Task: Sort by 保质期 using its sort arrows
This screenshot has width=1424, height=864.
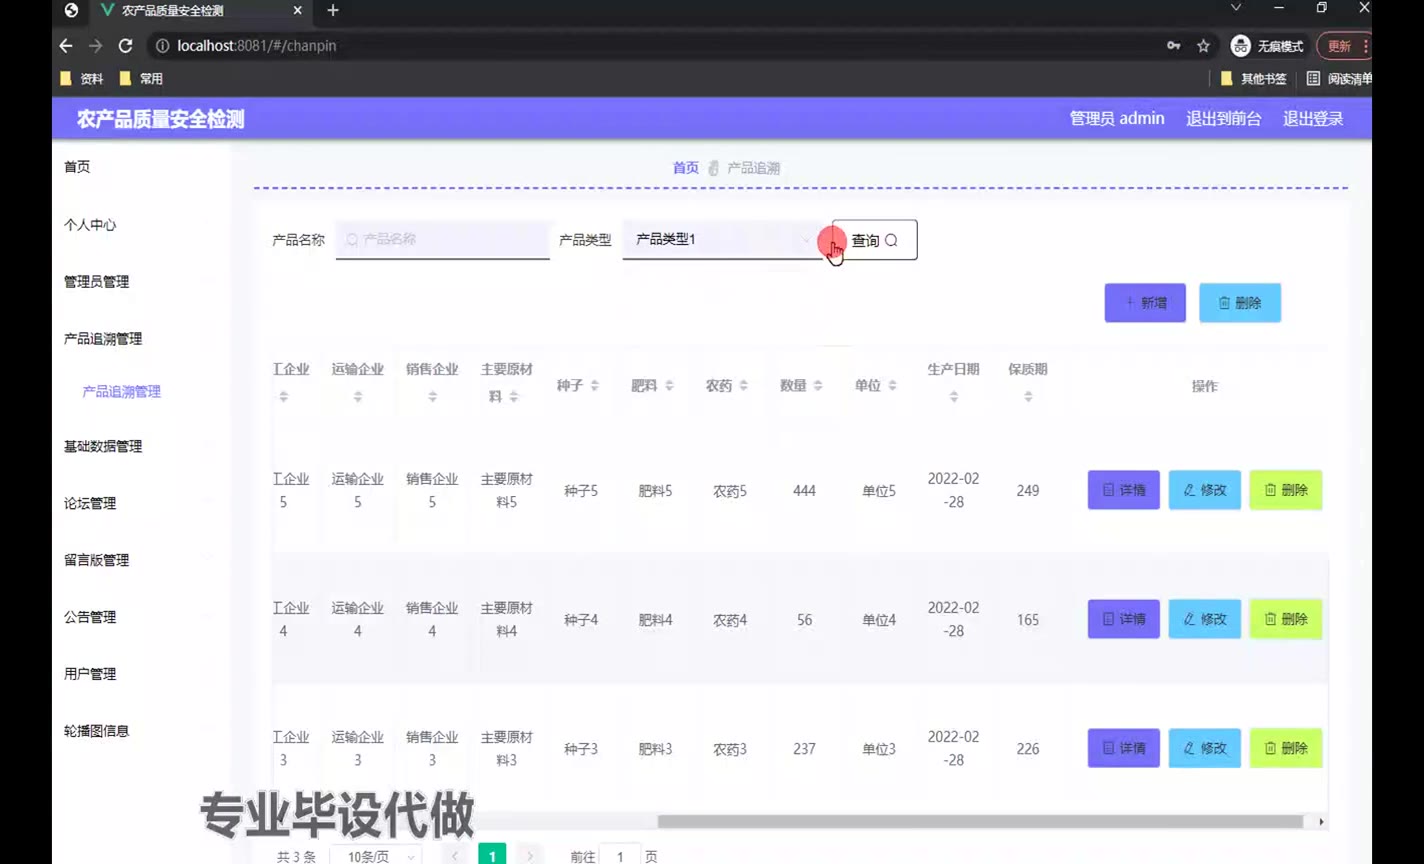Action: click(x=1028, y=397)
